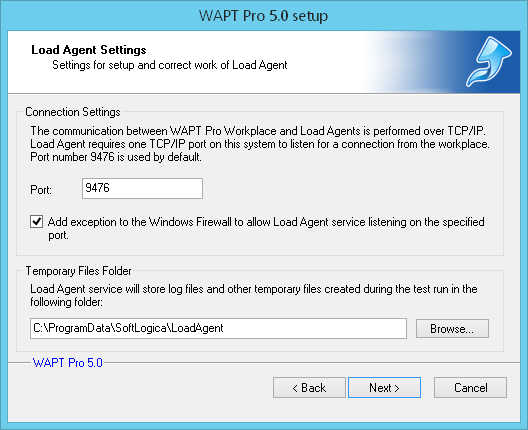Click the temporary files folder path field

[218, 328]
